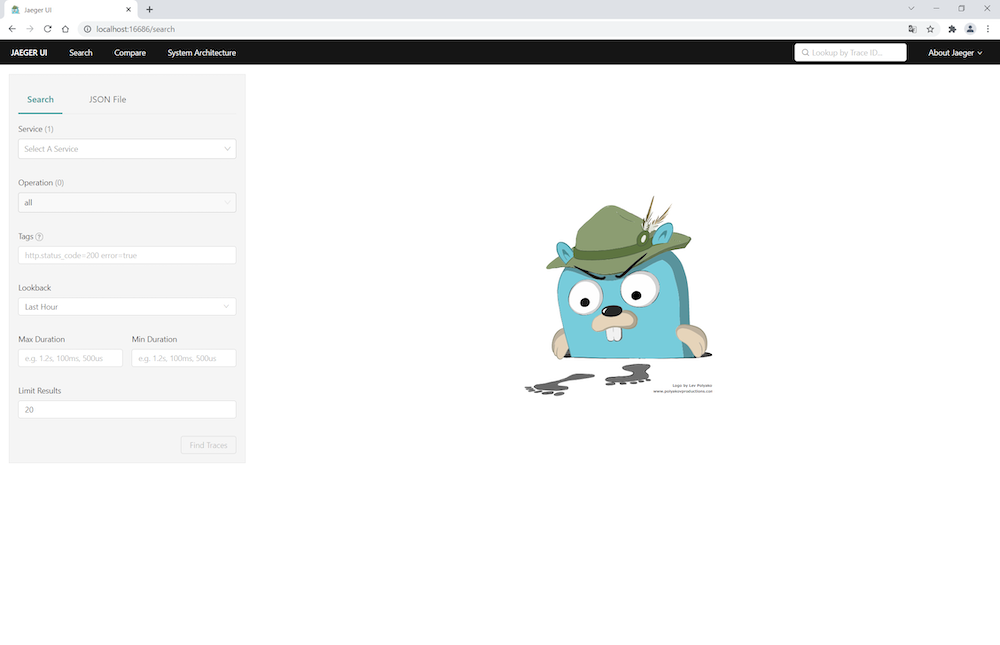The width and height of the screenshot is (1000, 645).
Task: Open the Lookback dropdown set to Last Hour
Action: click(127, 306)
